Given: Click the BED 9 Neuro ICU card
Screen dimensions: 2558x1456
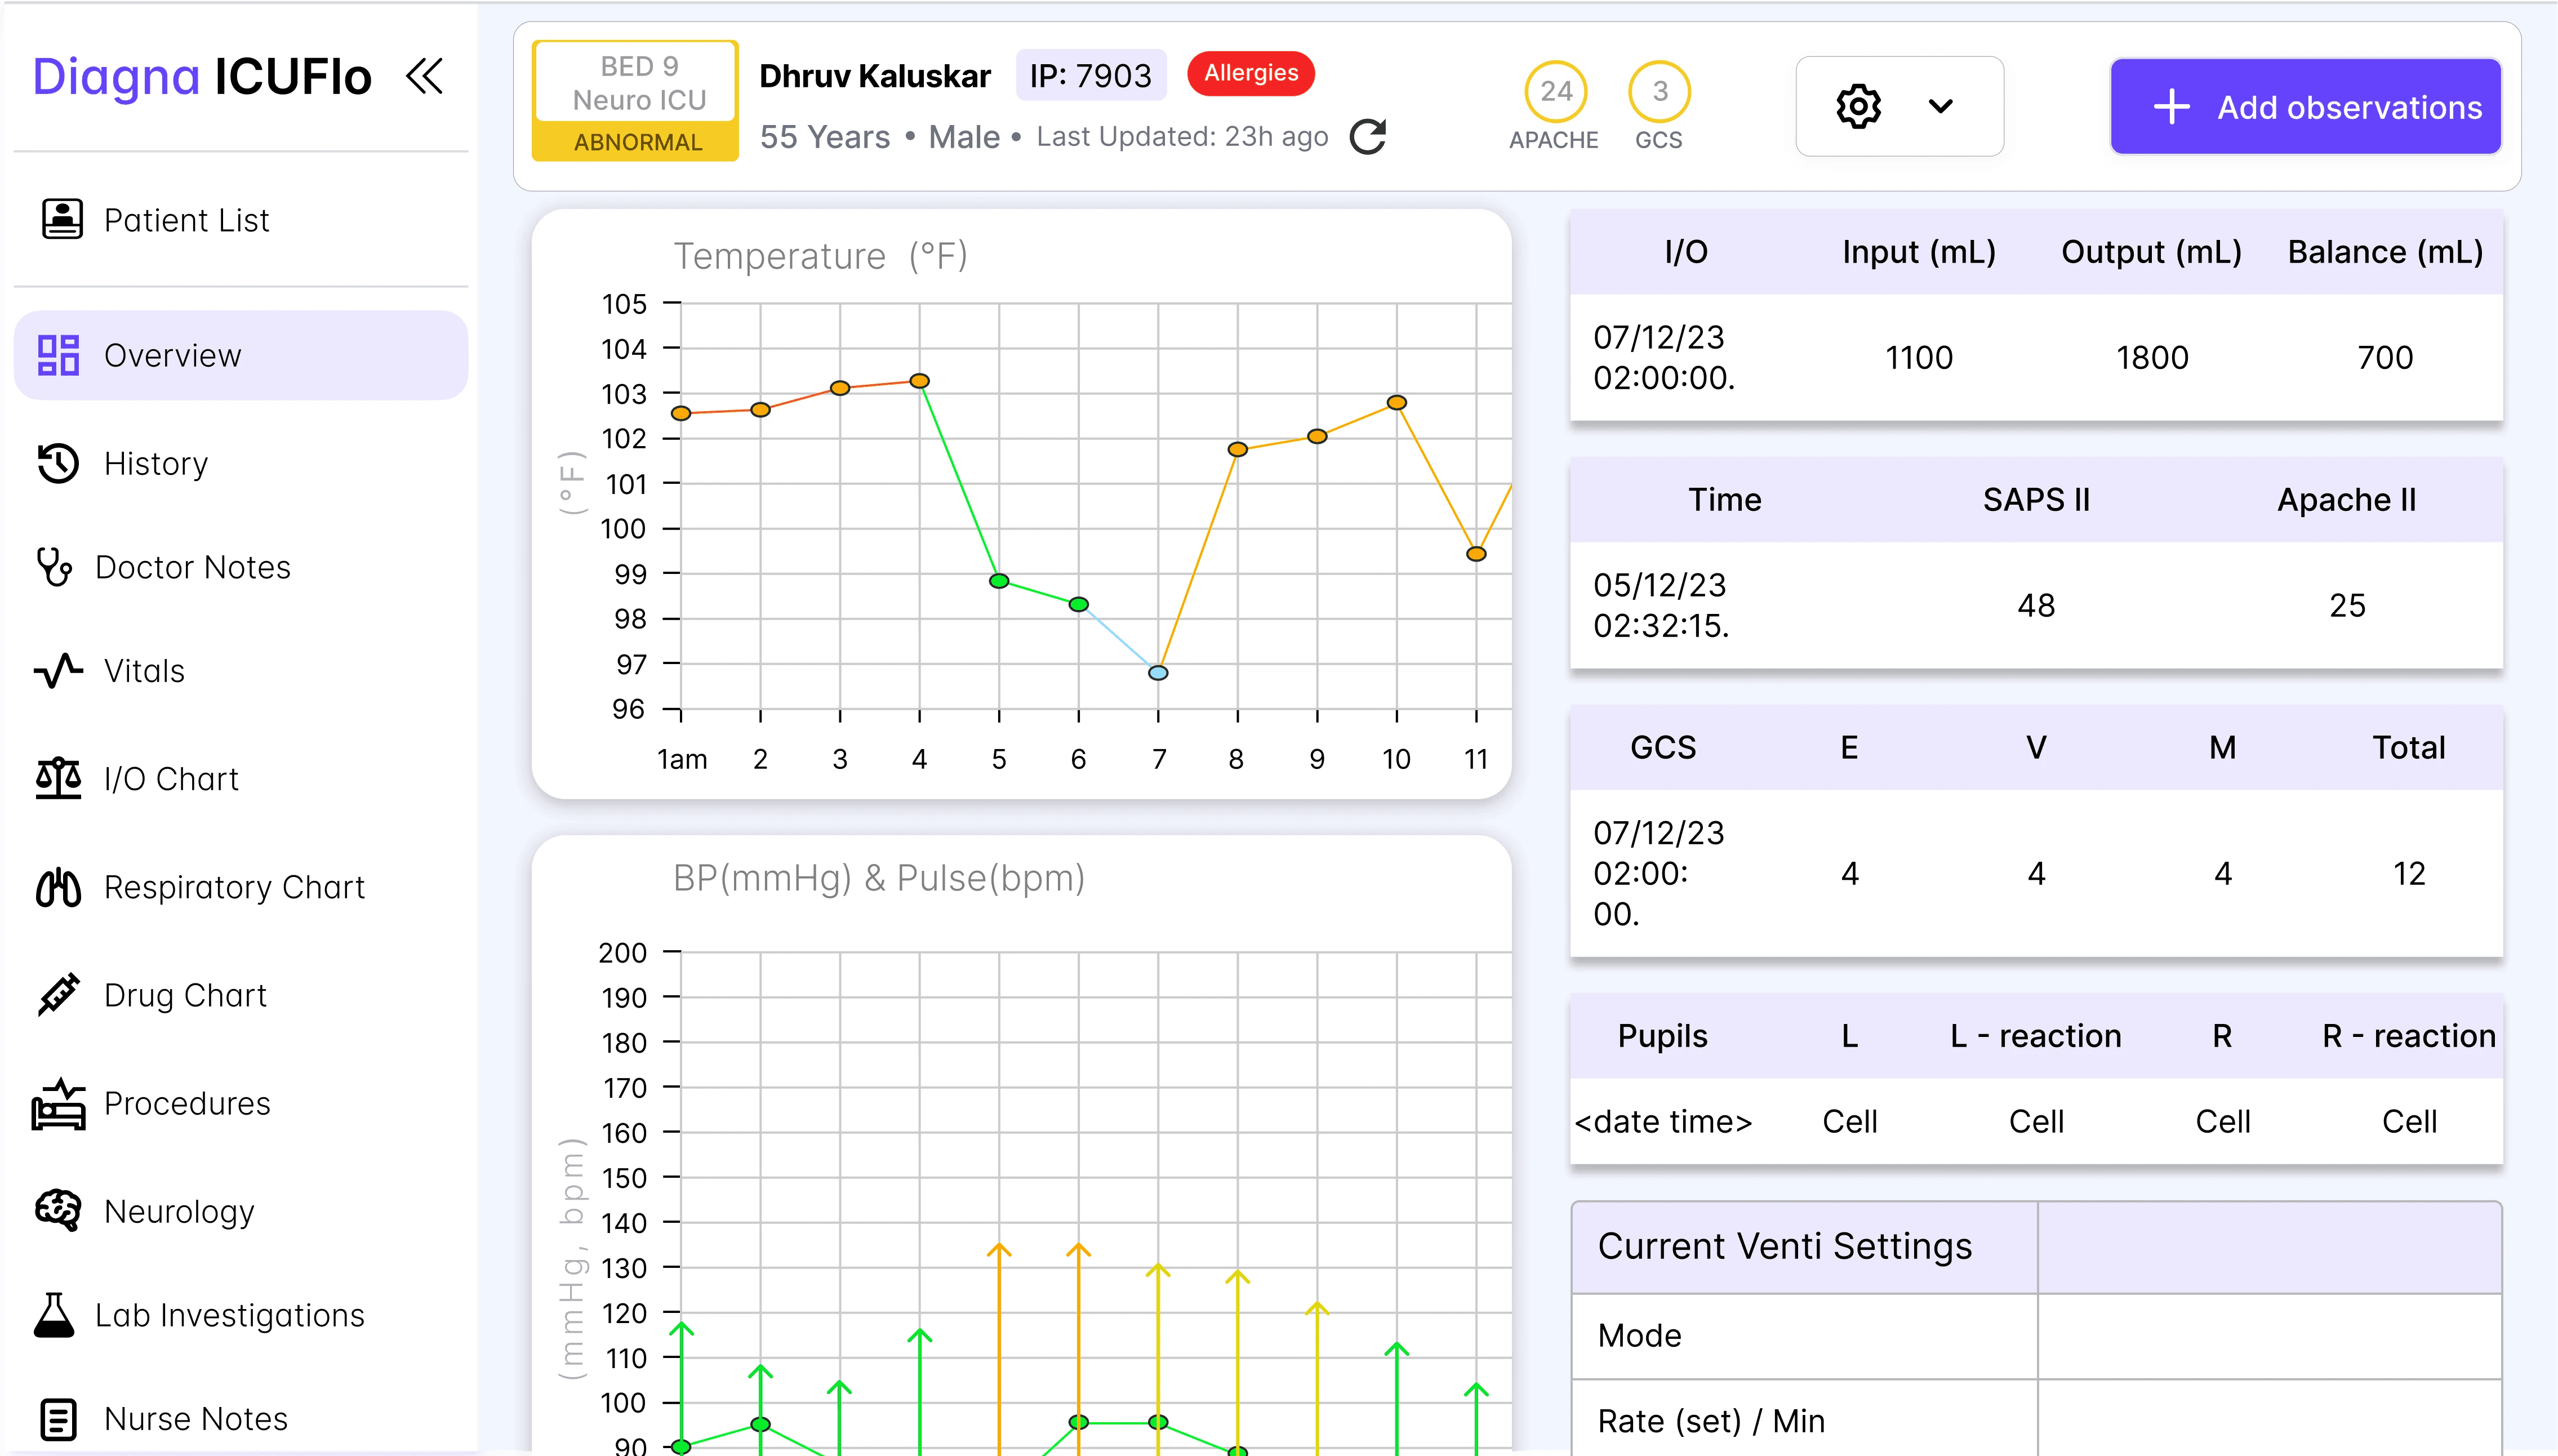Looking at the screenshot, I should coord(636,100).
